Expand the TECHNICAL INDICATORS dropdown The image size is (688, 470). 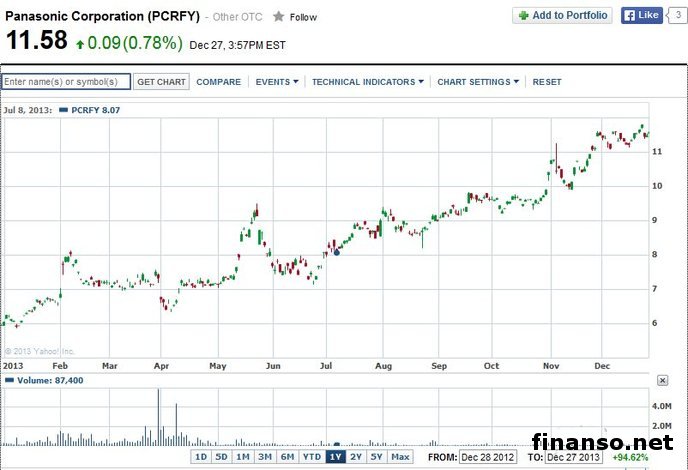point(367,82)
